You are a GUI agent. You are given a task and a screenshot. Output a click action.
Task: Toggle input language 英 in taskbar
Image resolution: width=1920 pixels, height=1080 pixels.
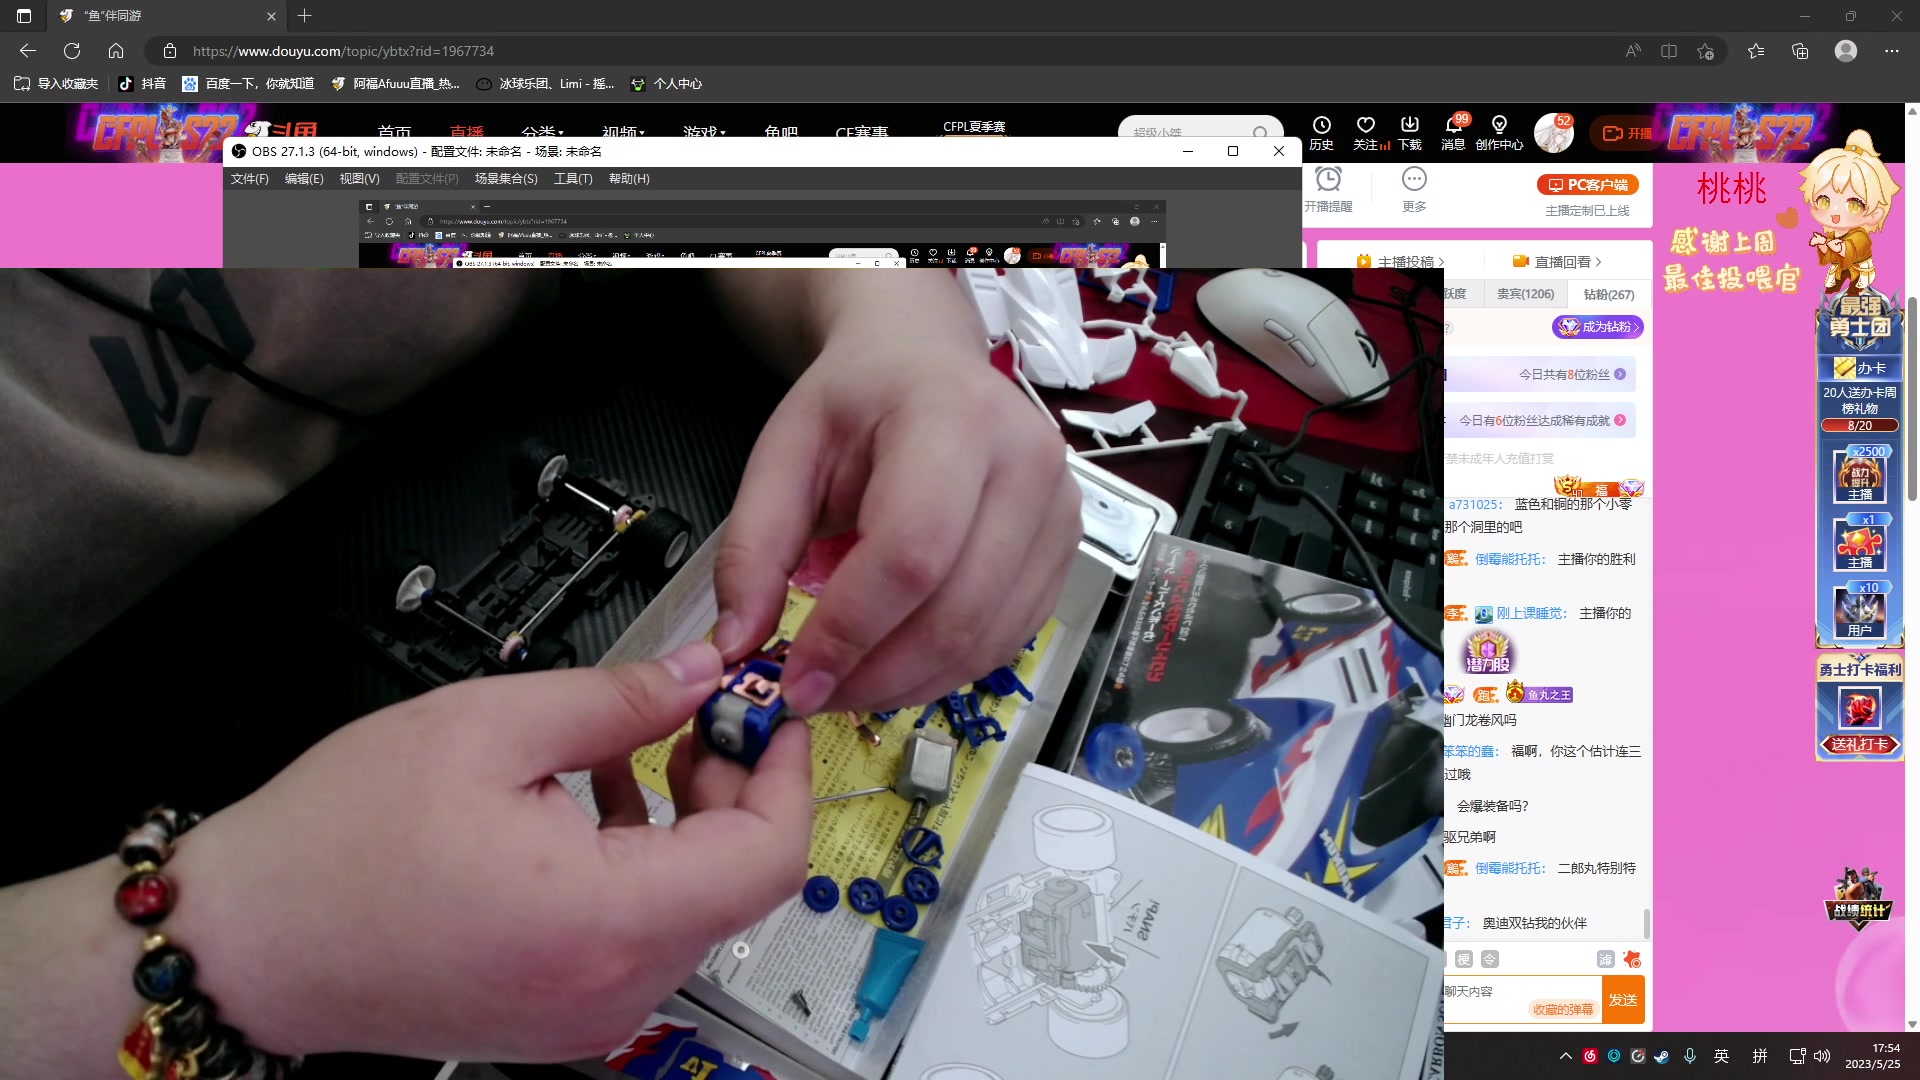click(1721, 1056)
